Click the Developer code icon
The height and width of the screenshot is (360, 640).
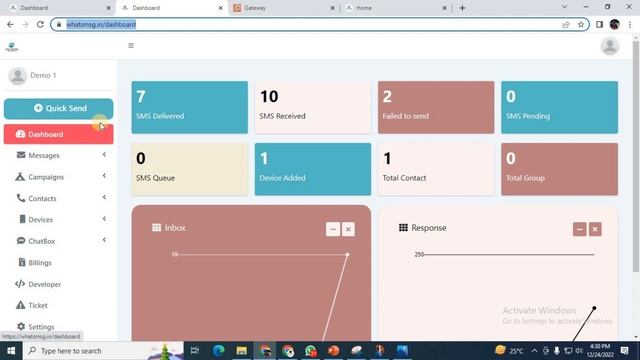click(x=20, y=284)
